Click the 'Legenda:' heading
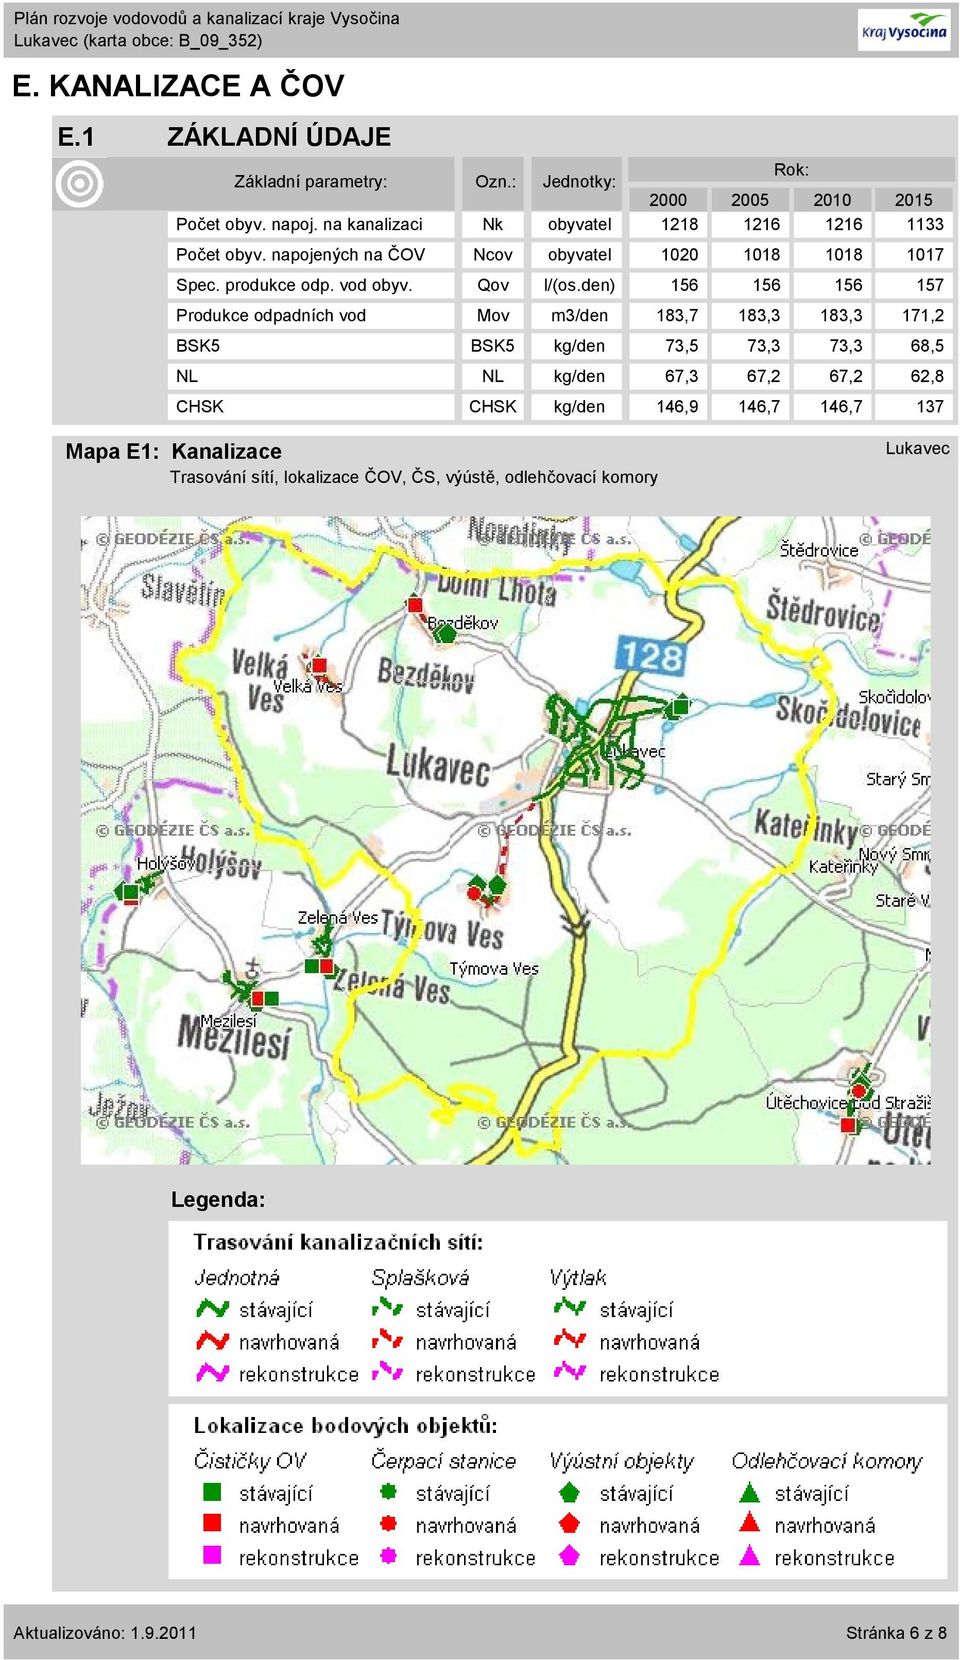This screenshot has width=960, height=1660. click(x=218, y=1199)
